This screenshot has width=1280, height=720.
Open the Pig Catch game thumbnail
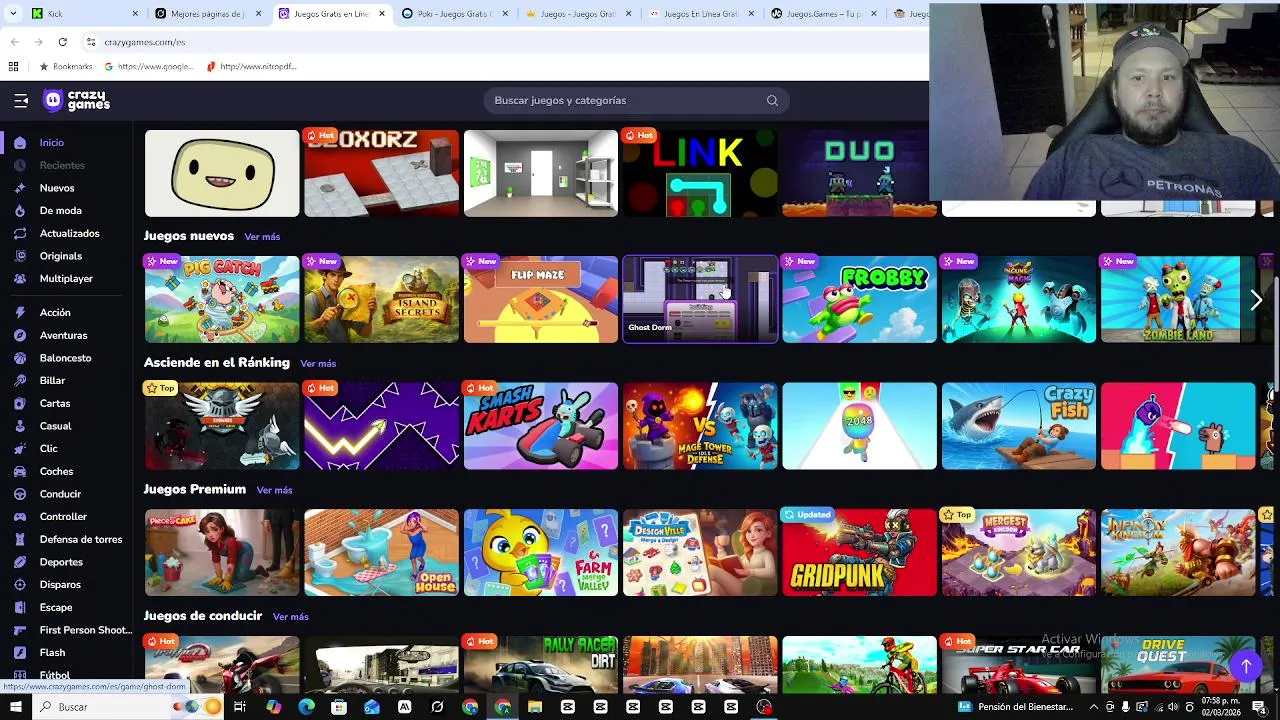pyautogui.click(x=222, y=299)
